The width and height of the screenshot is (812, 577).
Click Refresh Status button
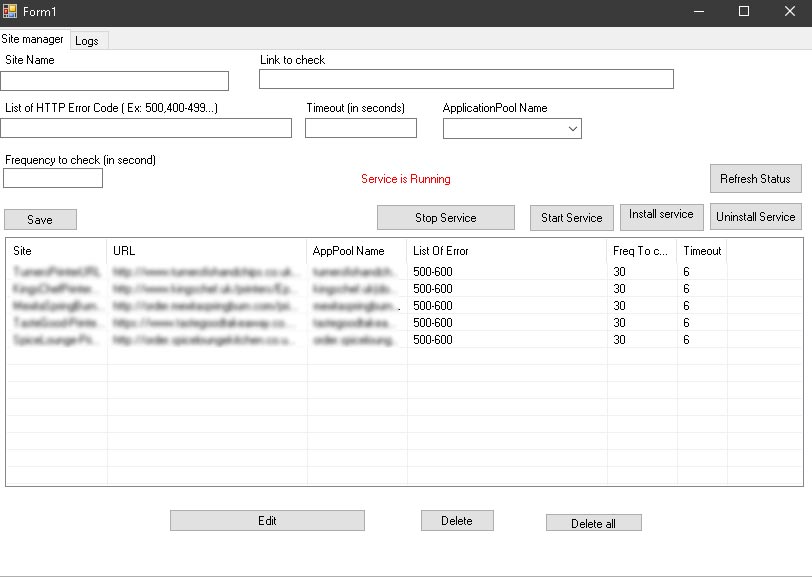756,179
